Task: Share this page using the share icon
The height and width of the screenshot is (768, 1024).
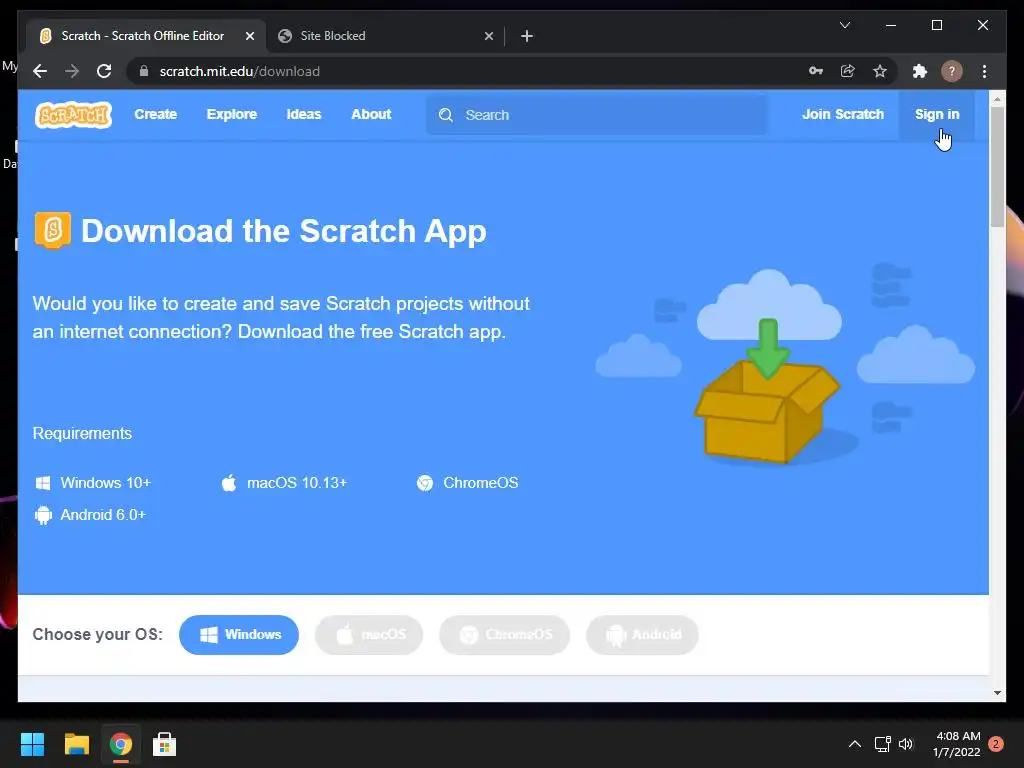Action: point(848,71)
